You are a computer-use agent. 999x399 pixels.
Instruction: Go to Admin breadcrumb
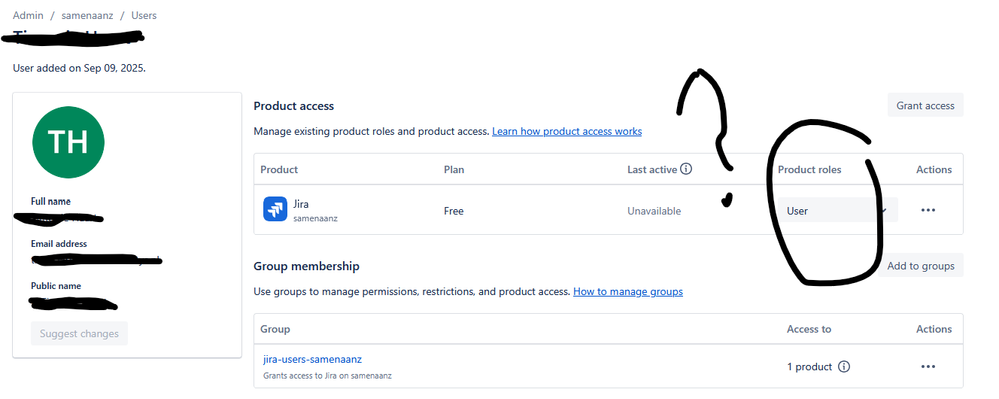pyautogui.click(x=27, y=15)
